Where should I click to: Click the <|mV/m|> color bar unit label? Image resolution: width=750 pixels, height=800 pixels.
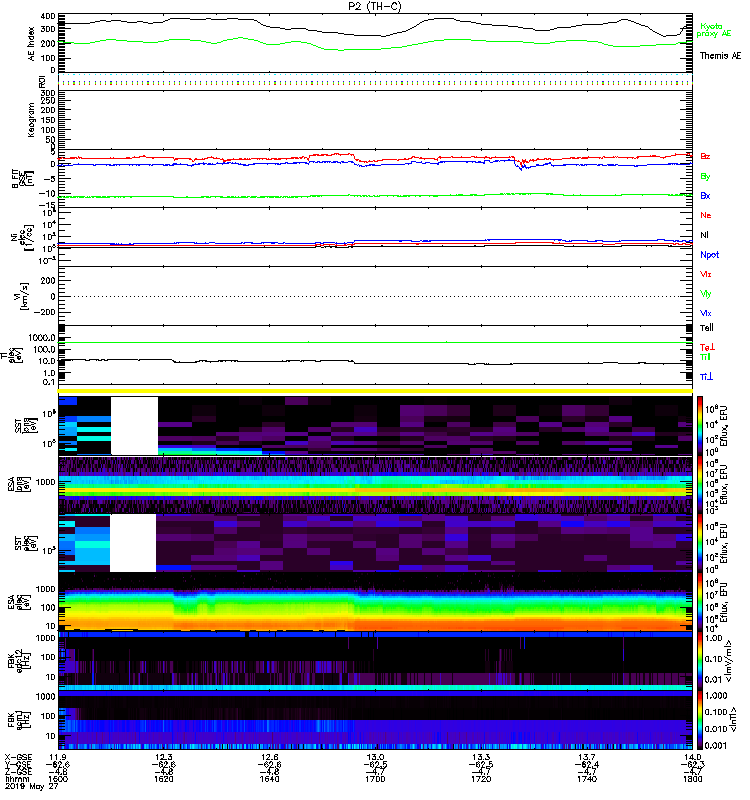(x=730, y=661)
